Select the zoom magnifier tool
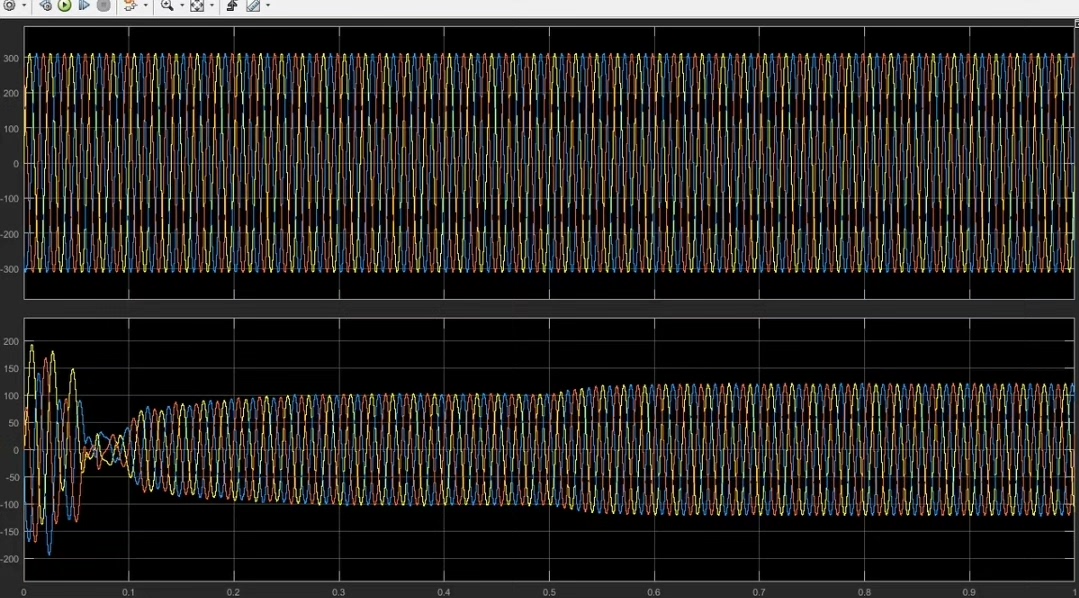This screenshot has width=1079, height=598. tap(167, 6)
